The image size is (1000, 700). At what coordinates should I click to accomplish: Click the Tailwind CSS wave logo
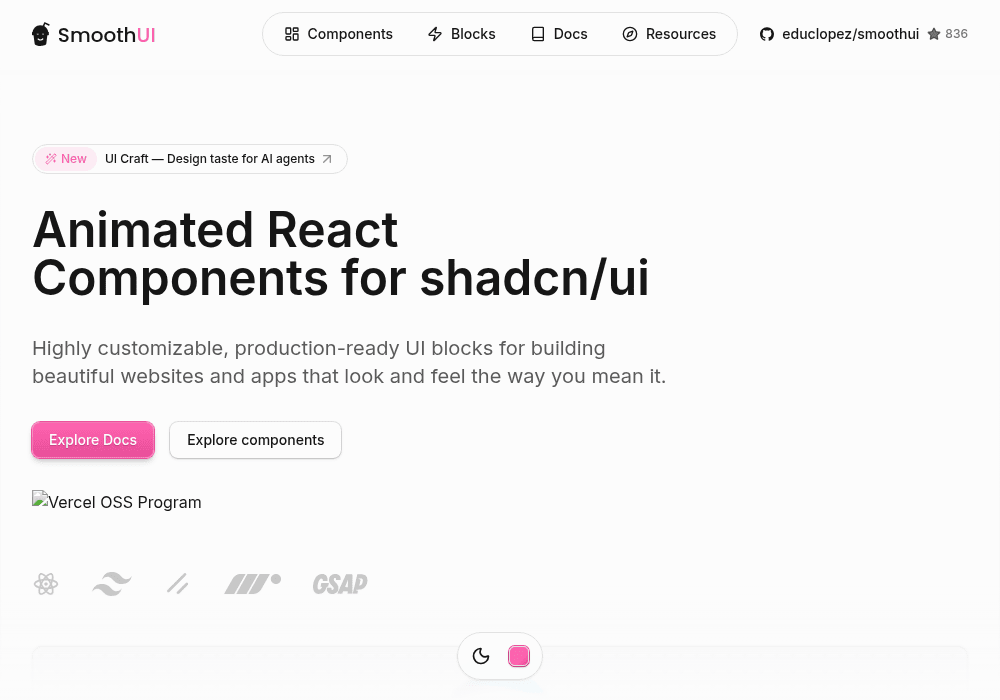(x=112, y=584)
